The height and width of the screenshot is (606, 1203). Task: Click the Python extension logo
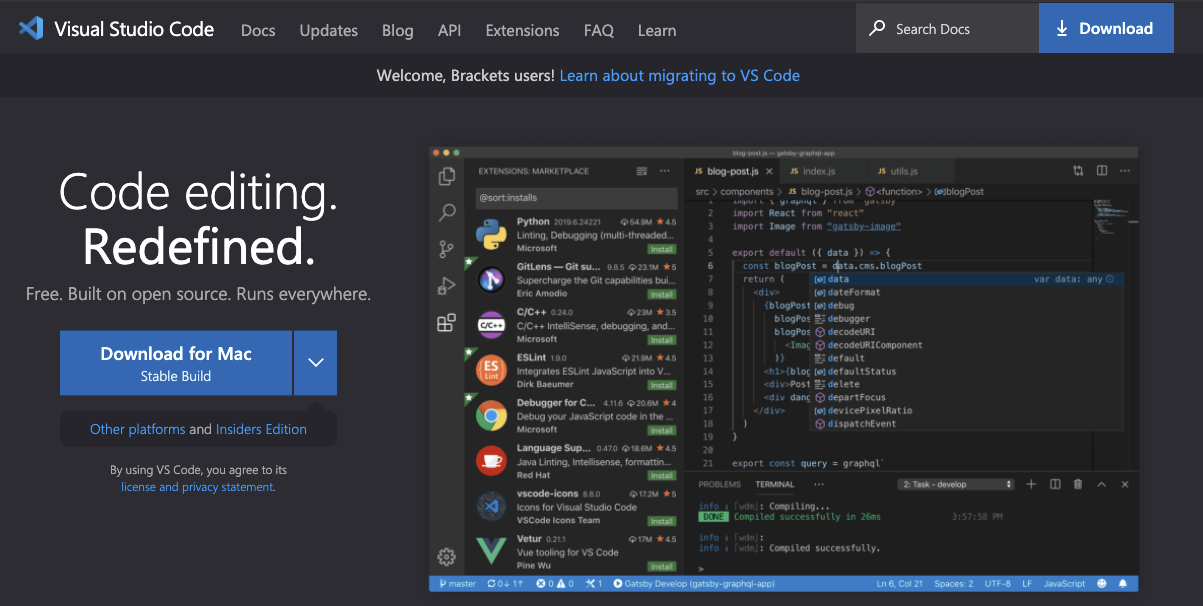(x=491, y=234)
